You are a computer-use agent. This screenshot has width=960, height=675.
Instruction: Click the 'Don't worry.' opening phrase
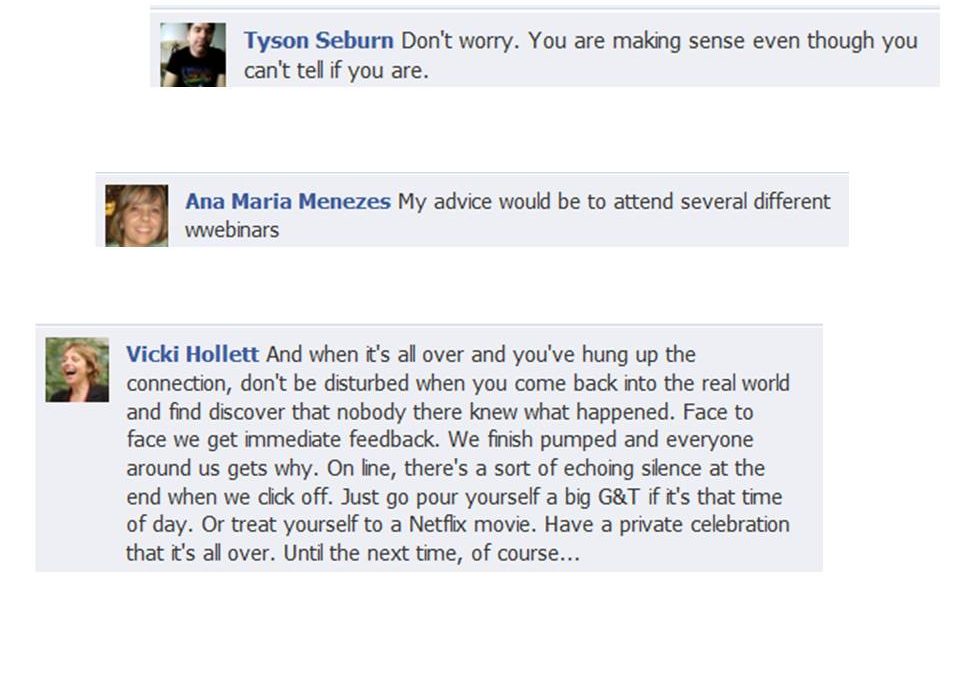pyautogui.click(x=460, y=41)
